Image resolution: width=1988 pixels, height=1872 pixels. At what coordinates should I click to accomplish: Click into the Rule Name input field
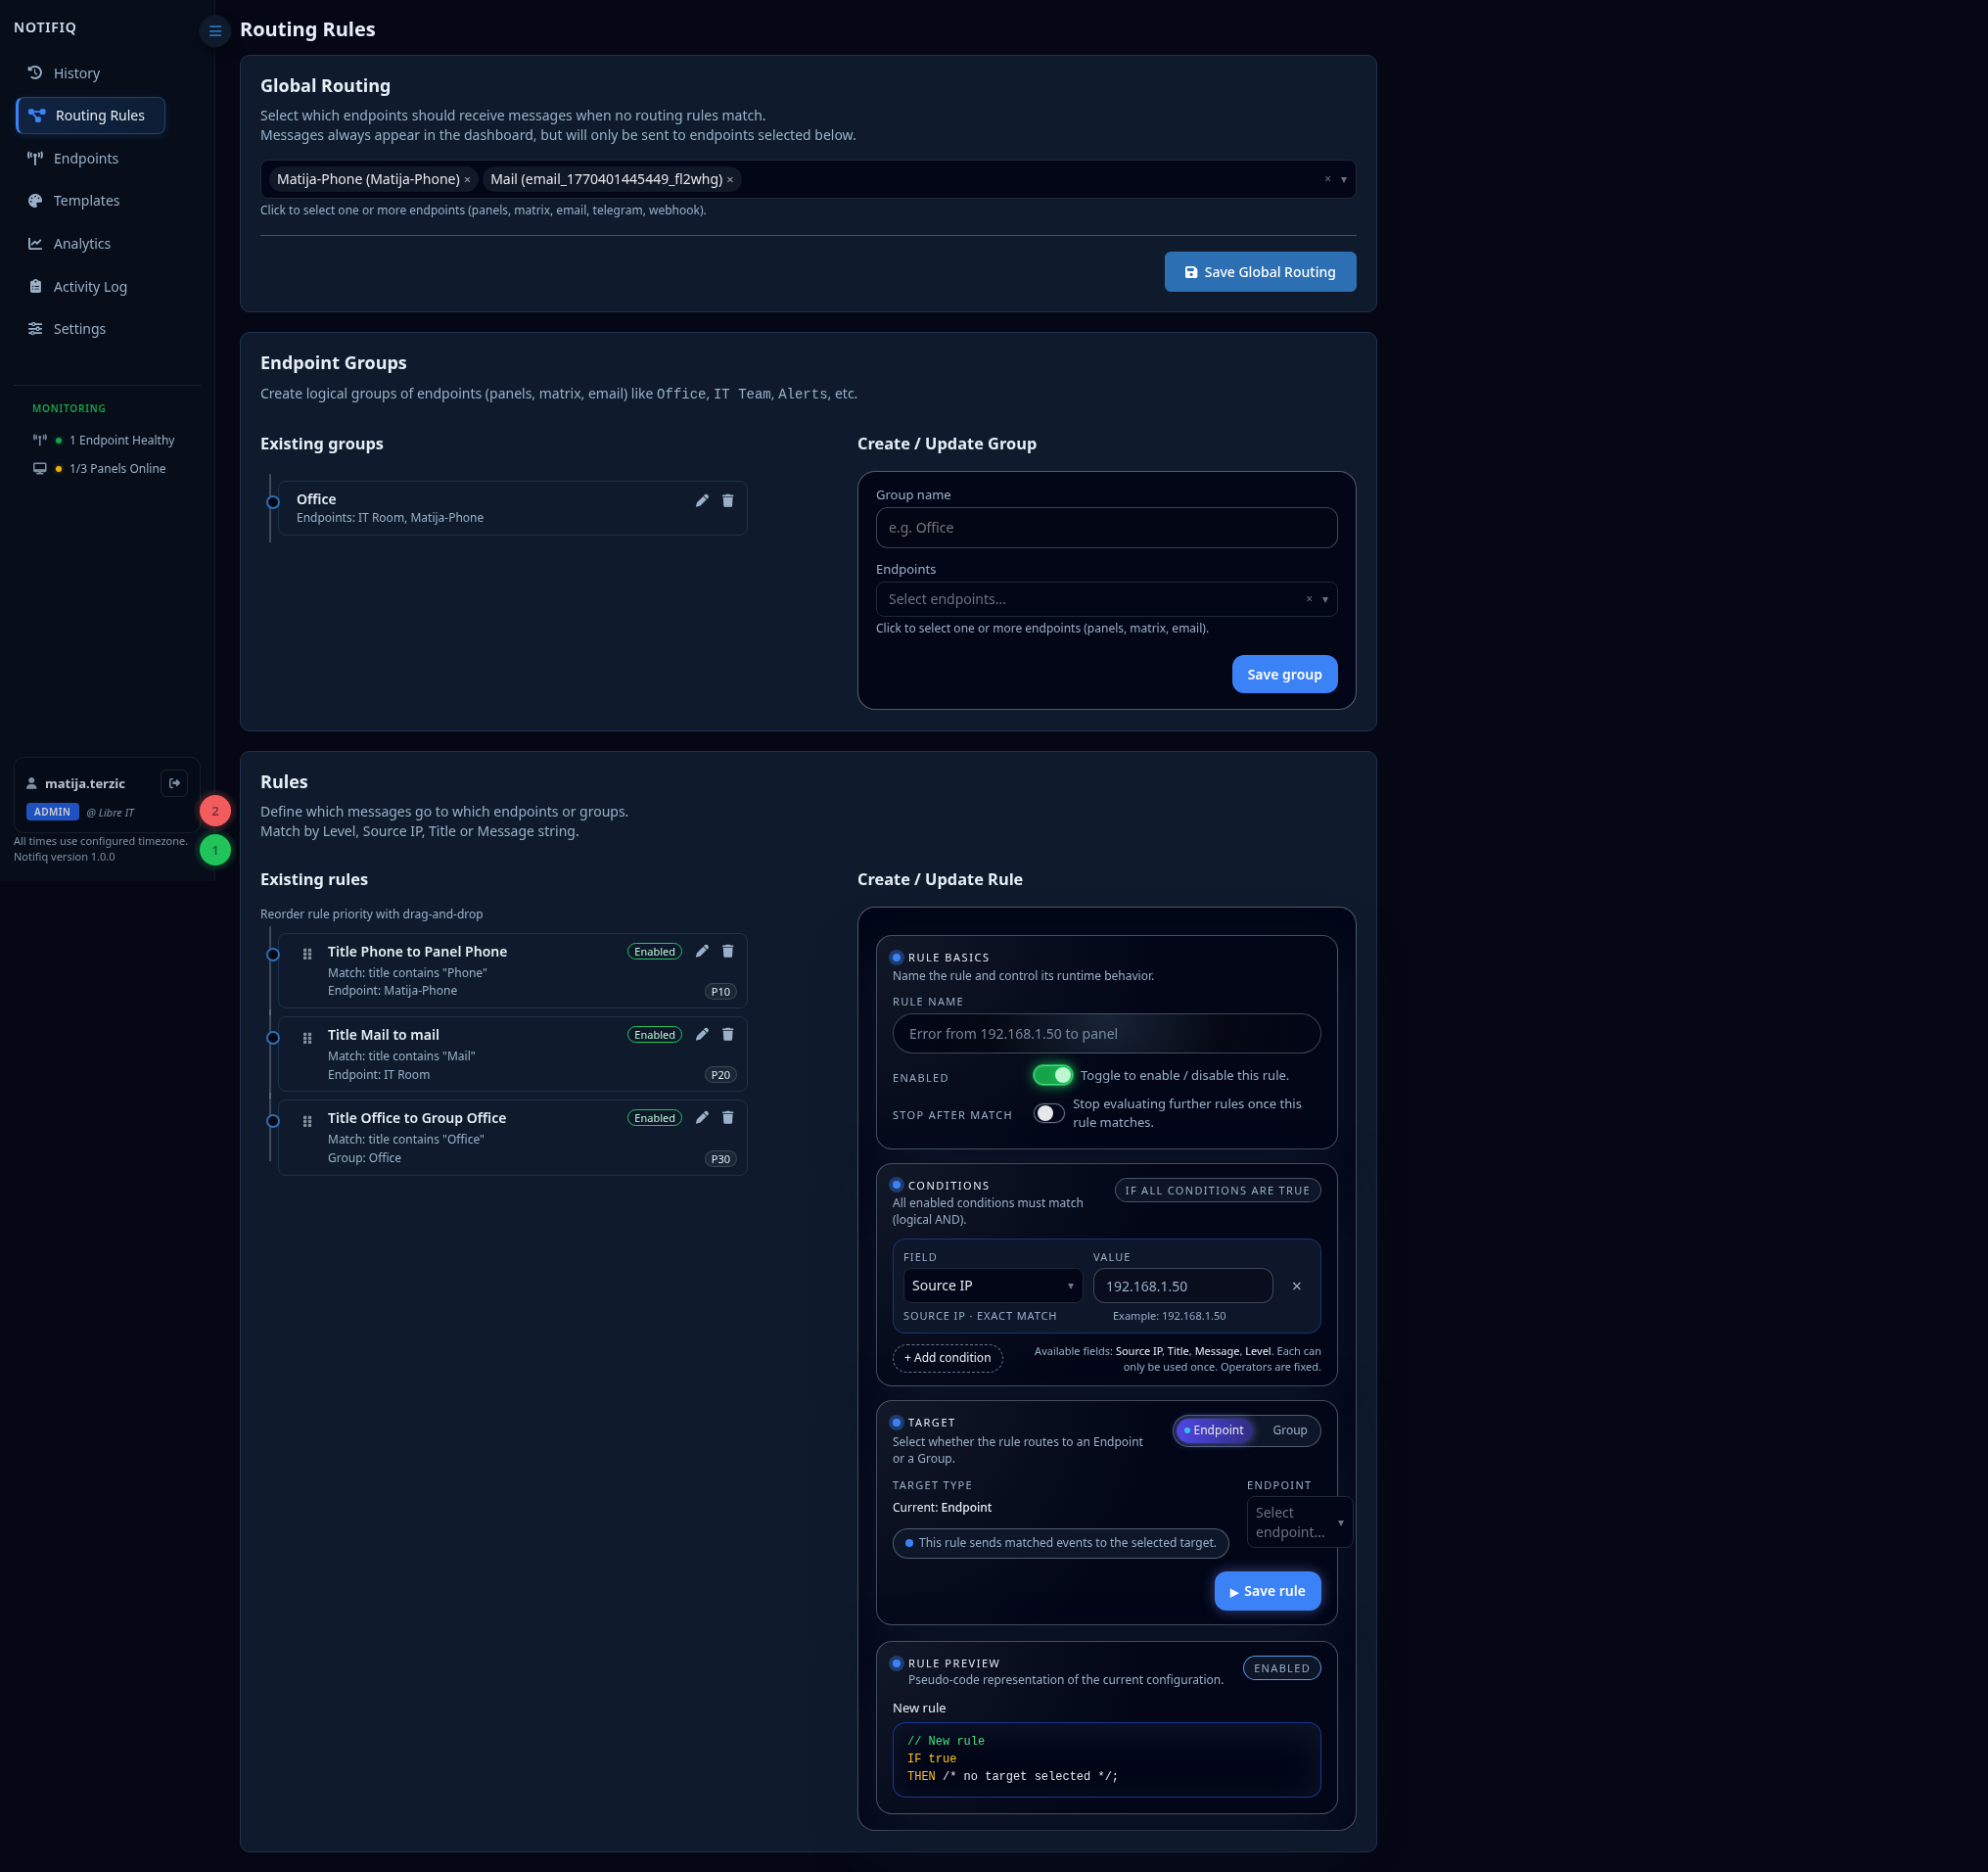coord(1106,1033)
